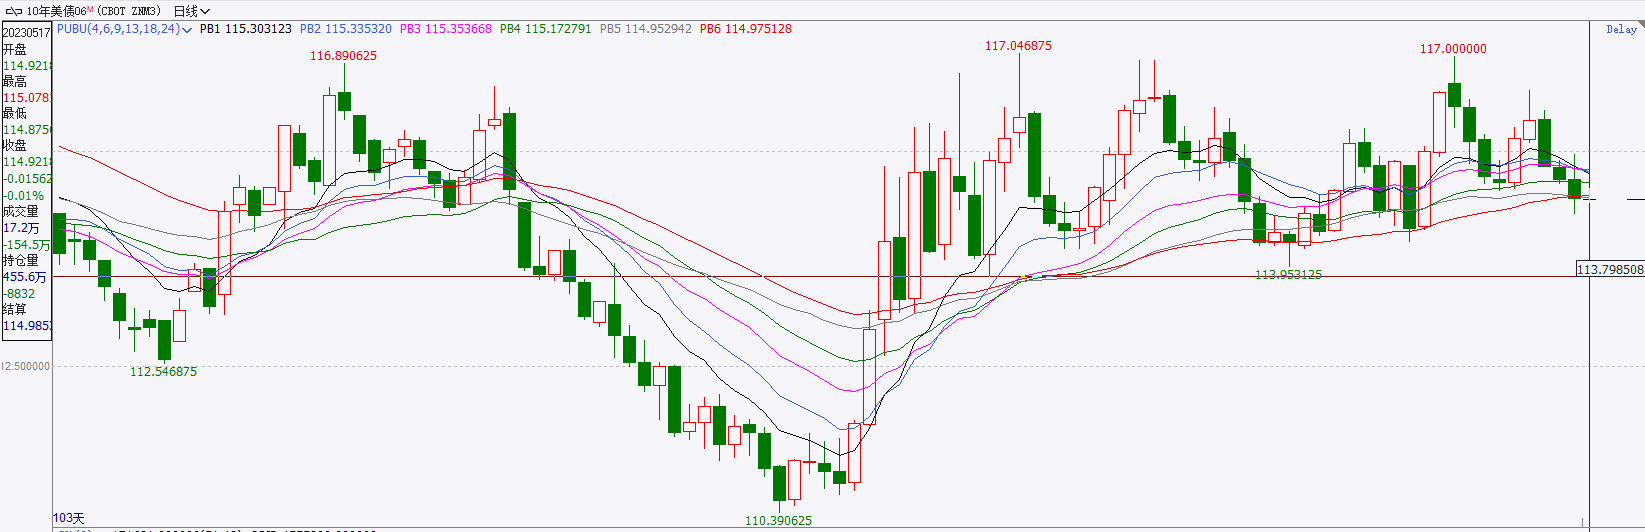Screen dimensions: 1645x532
Task: Select the PB5 114.952942 indicator value
Action: [x=646, y=29]
